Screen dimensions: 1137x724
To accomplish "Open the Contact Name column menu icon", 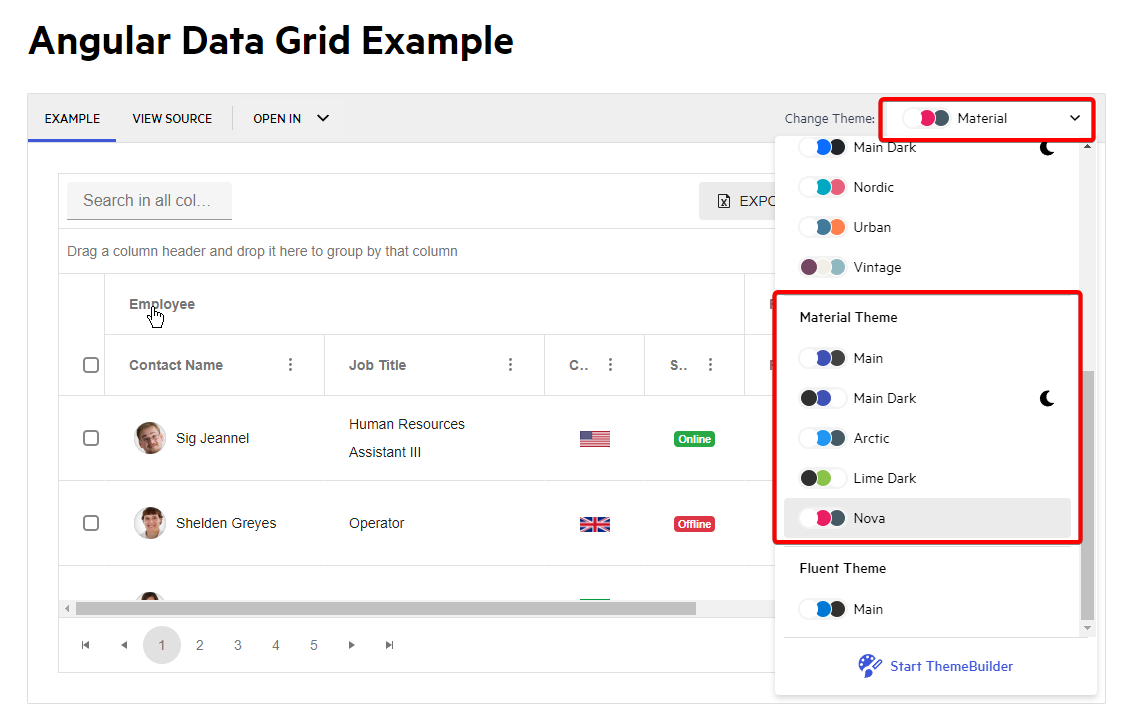I will [x=290, y=364].
